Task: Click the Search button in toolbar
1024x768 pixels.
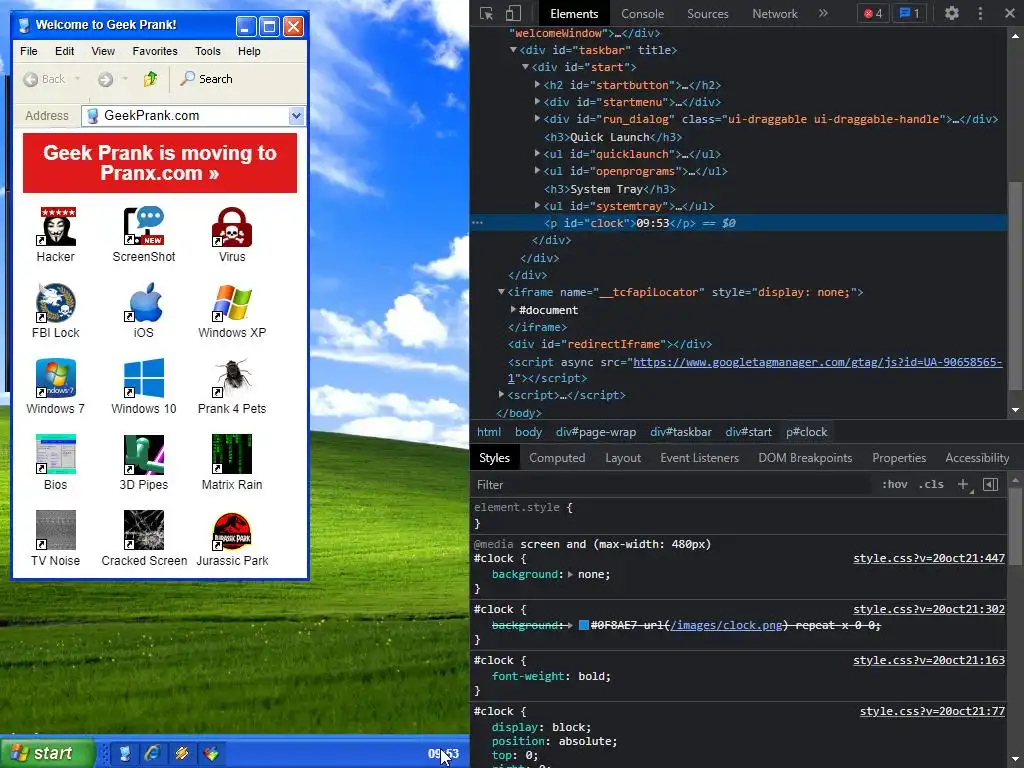Action: (x=206, y=79)
